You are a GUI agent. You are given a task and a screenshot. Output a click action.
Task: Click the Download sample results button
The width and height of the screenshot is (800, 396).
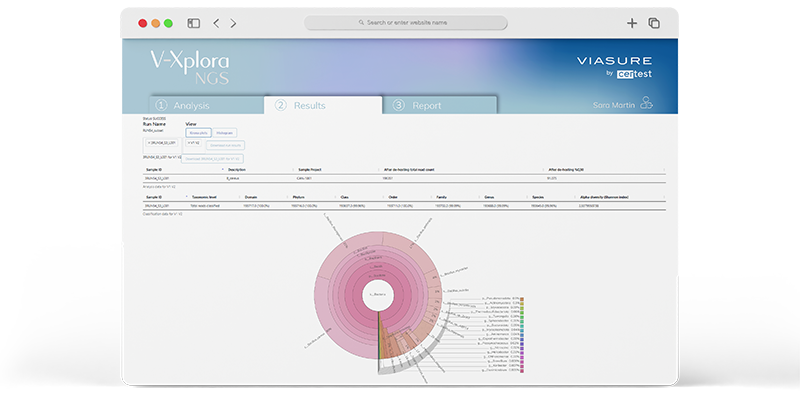pyautogui.click(x=212, y=159)
